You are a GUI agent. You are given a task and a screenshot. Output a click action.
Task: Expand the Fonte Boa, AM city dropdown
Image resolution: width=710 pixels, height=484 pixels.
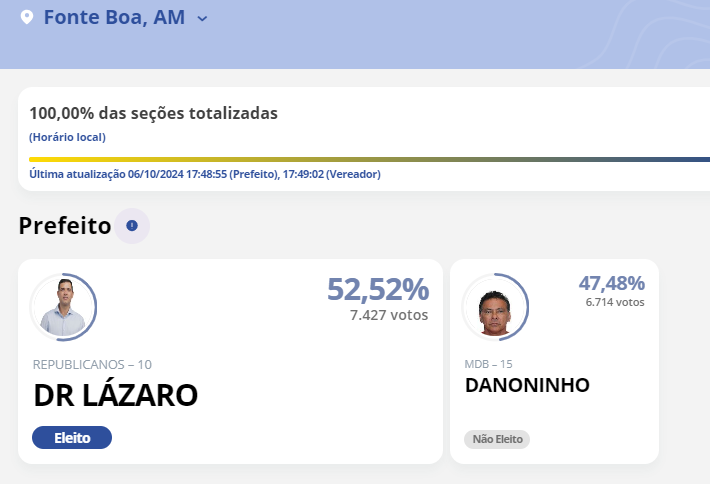tap(202, 18)
